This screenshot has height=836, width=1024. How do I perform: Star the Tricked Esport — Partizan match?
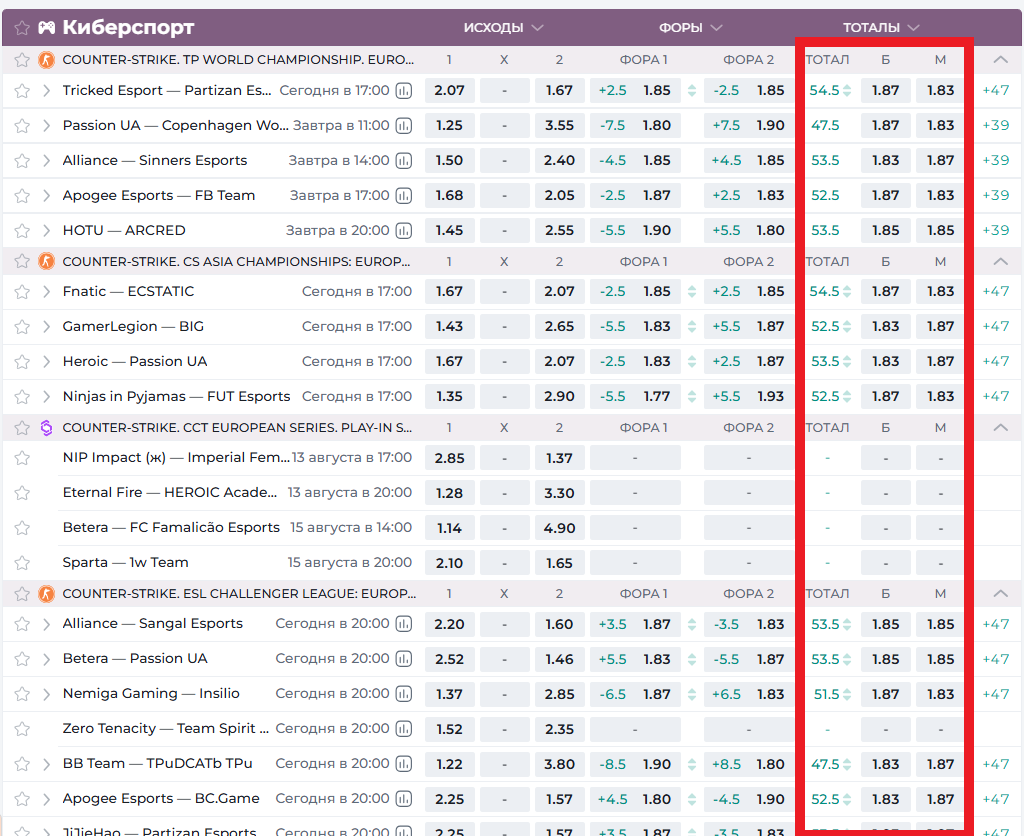22,91
